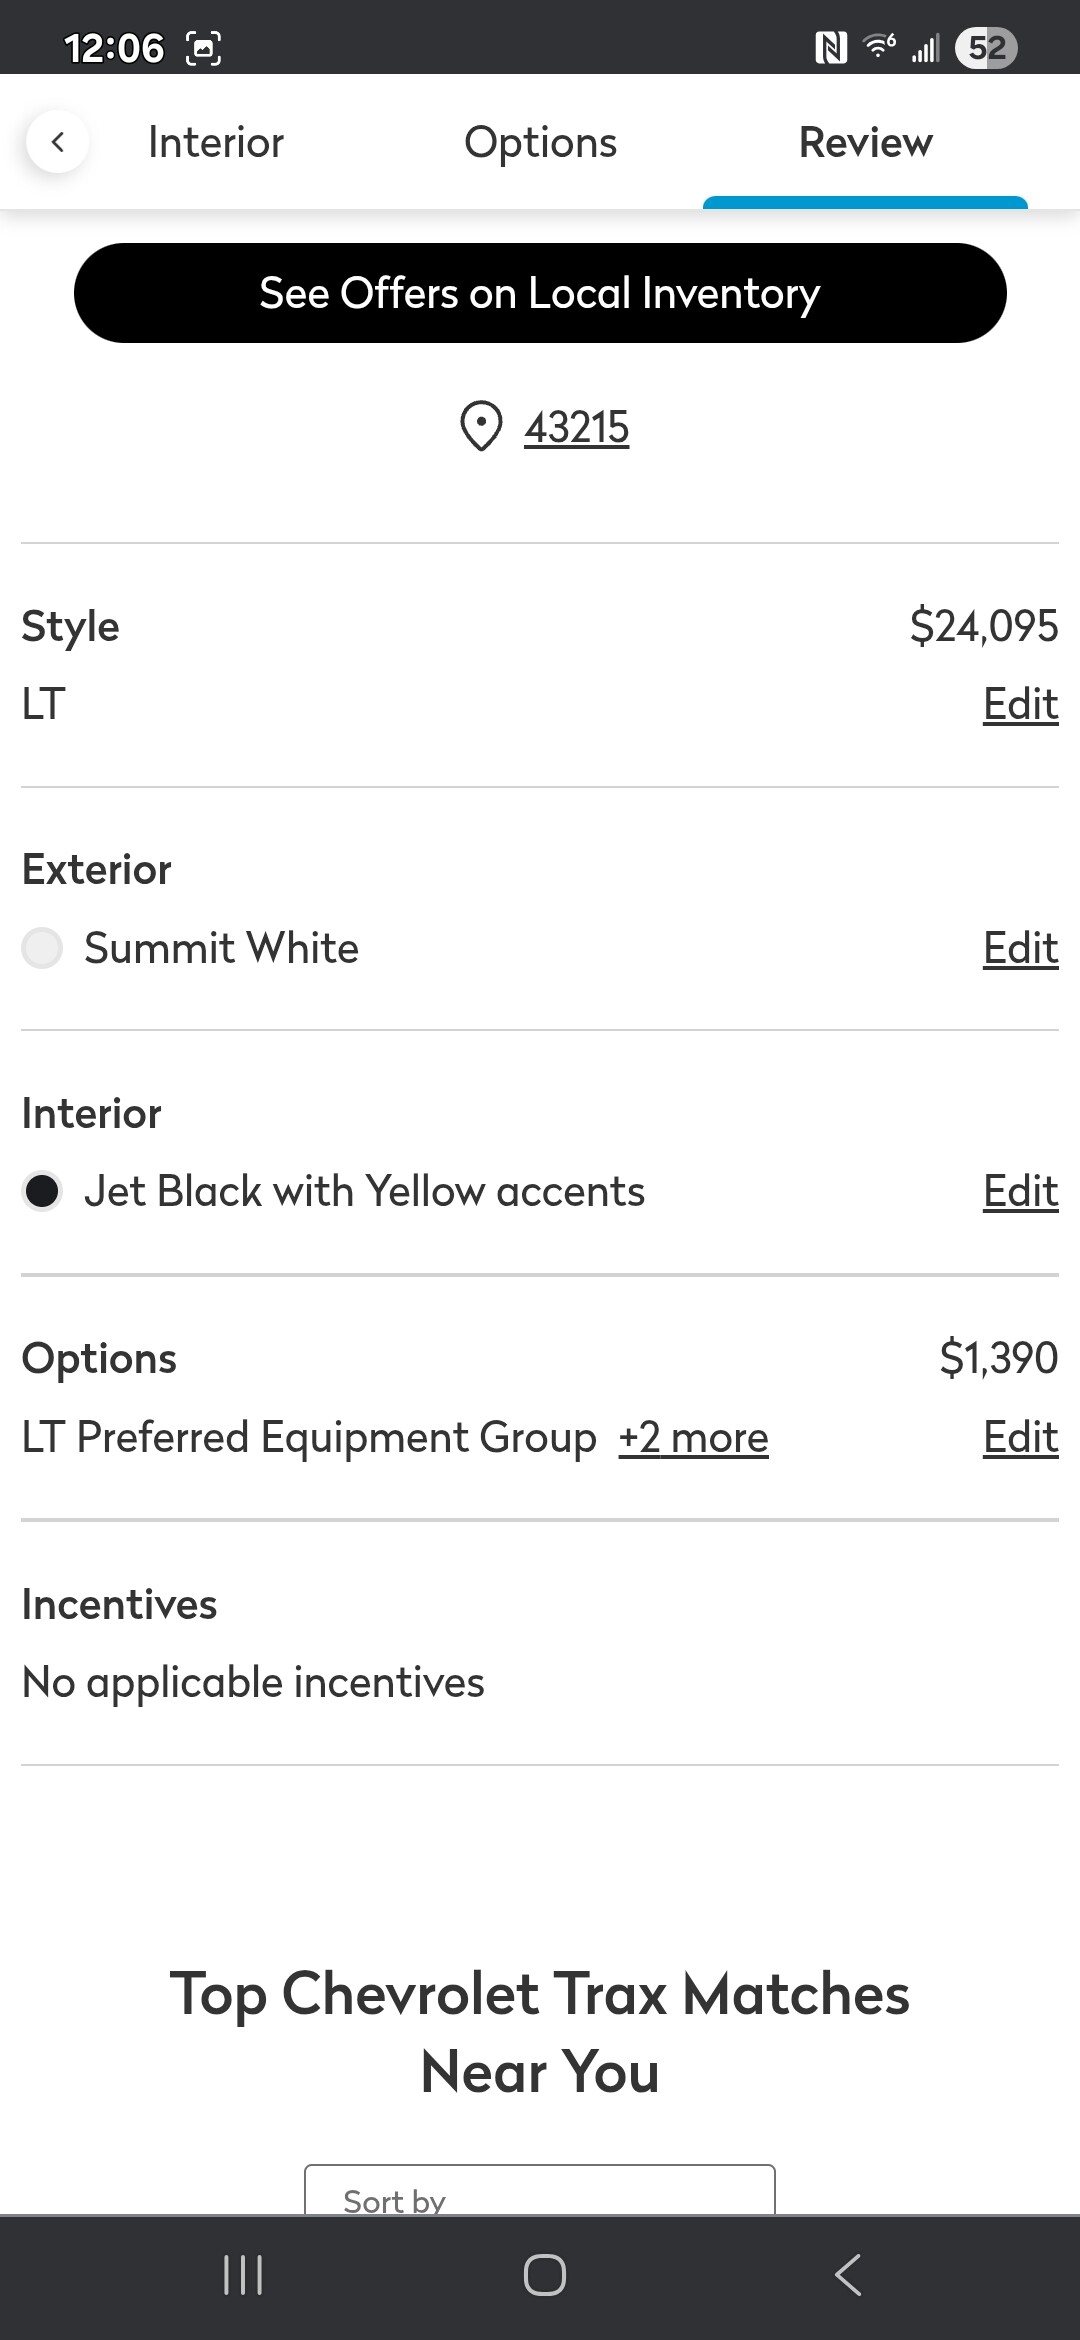Tap the location pin icon
1080x2340 pixels.
(x=481, y=427)
